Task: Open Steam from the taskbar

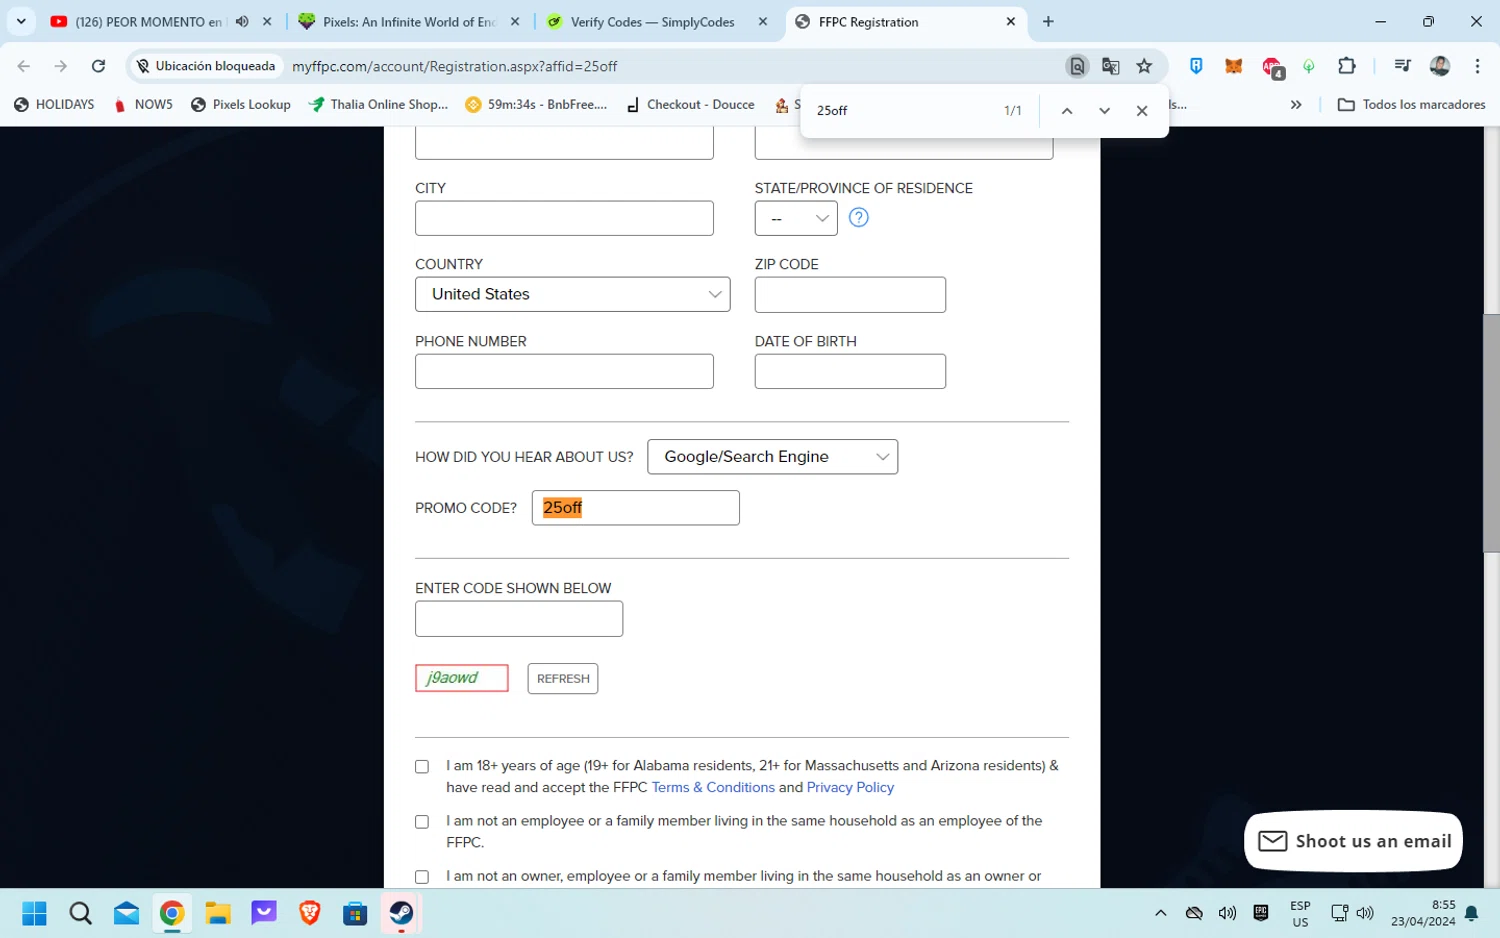Action: (x=401, y=913)
